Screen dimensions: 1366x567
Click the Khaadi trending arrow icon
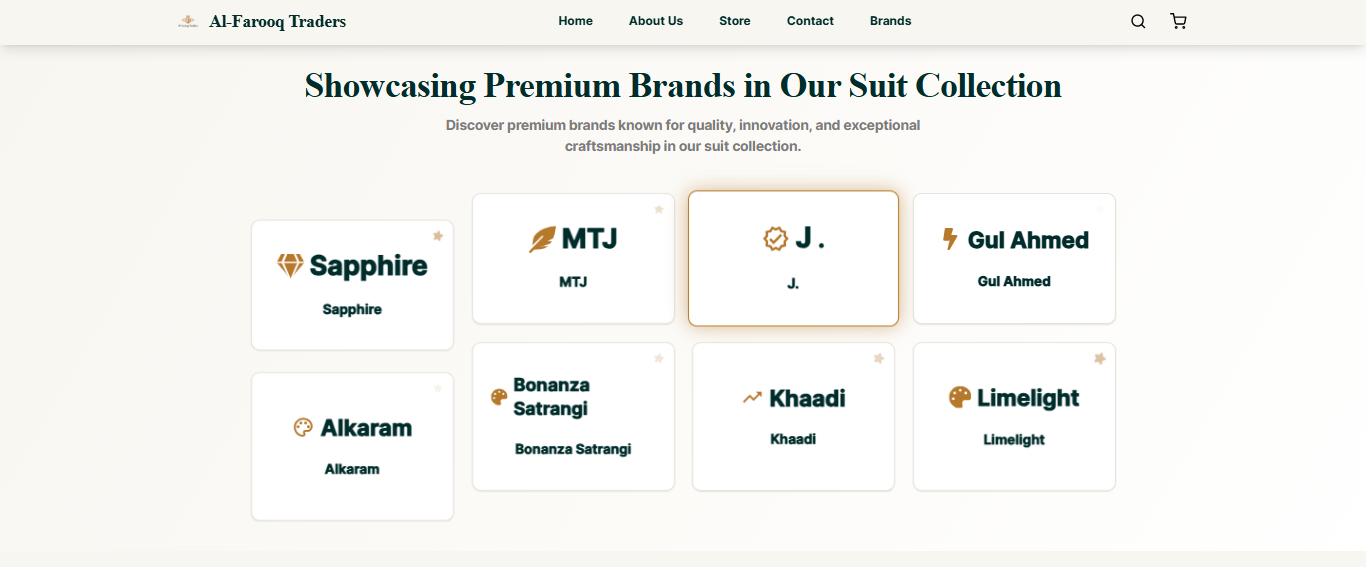click(x=752, y=398)
